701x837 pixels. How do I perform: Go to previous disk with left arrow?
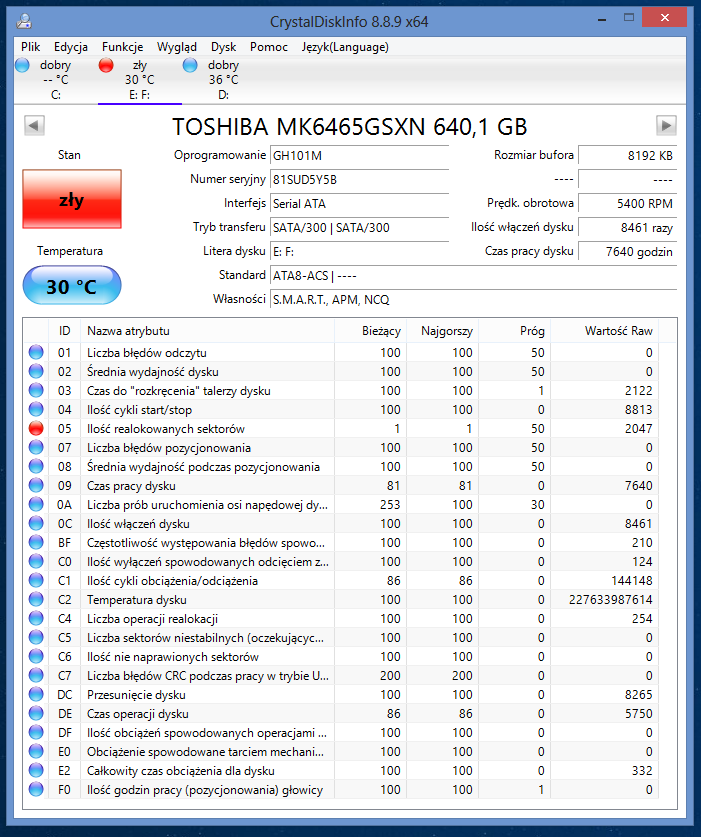(x=34, y=125)
